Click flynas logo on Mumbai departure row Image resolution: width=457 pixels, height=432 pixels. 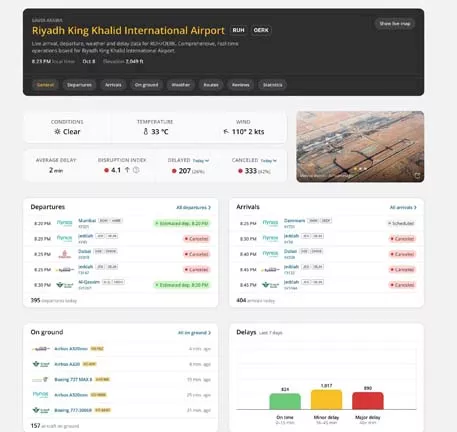pos(64,223)
